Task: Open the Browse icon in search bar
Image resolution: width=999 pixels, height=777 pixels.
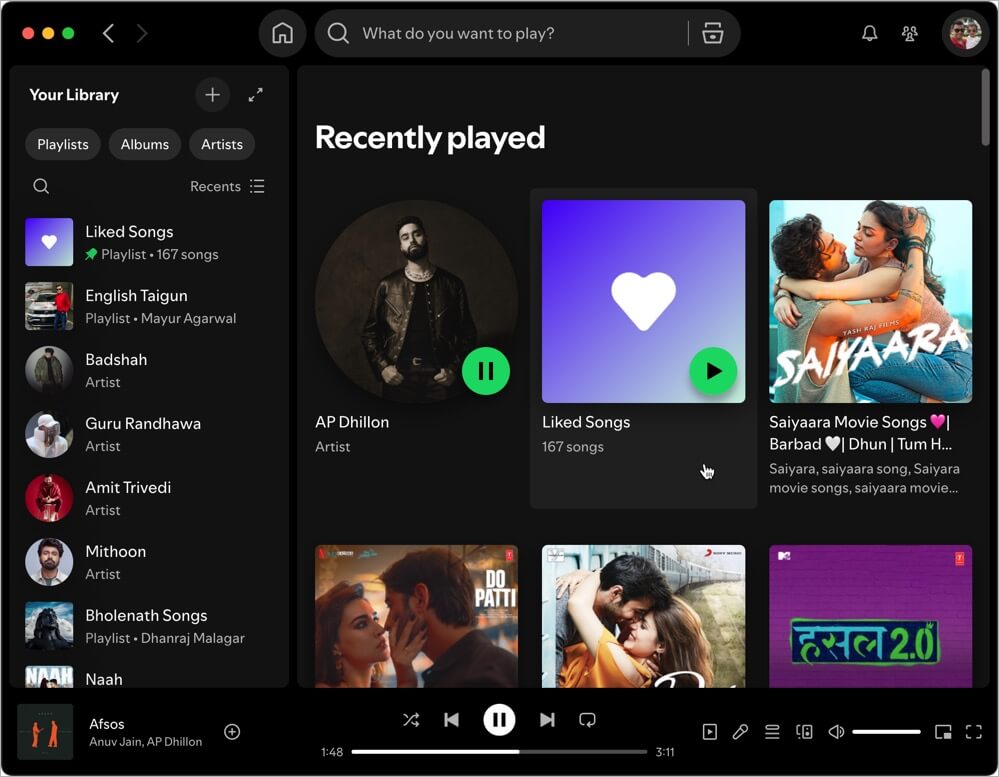Action: pos(712,33)
